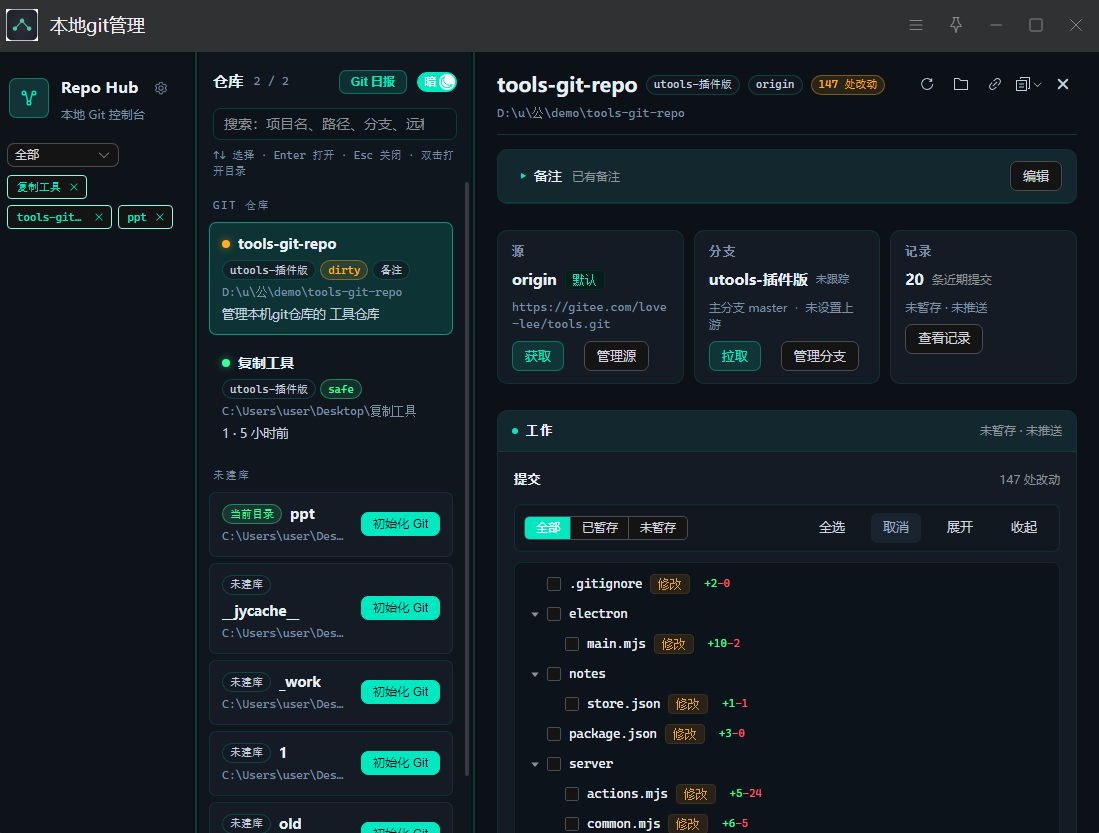Open the copy options dropdown icon

(x=1028, y=84)
